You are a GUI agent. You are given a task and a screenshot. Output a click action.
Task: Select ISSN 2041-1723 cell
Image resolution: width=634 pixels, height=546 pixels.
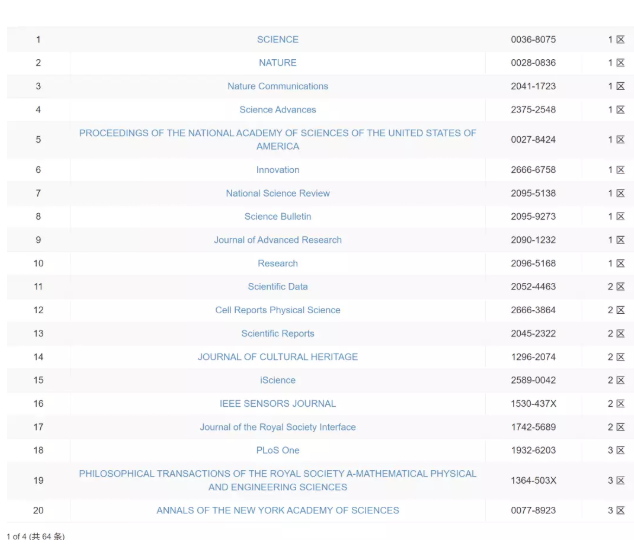click(533, 86)
